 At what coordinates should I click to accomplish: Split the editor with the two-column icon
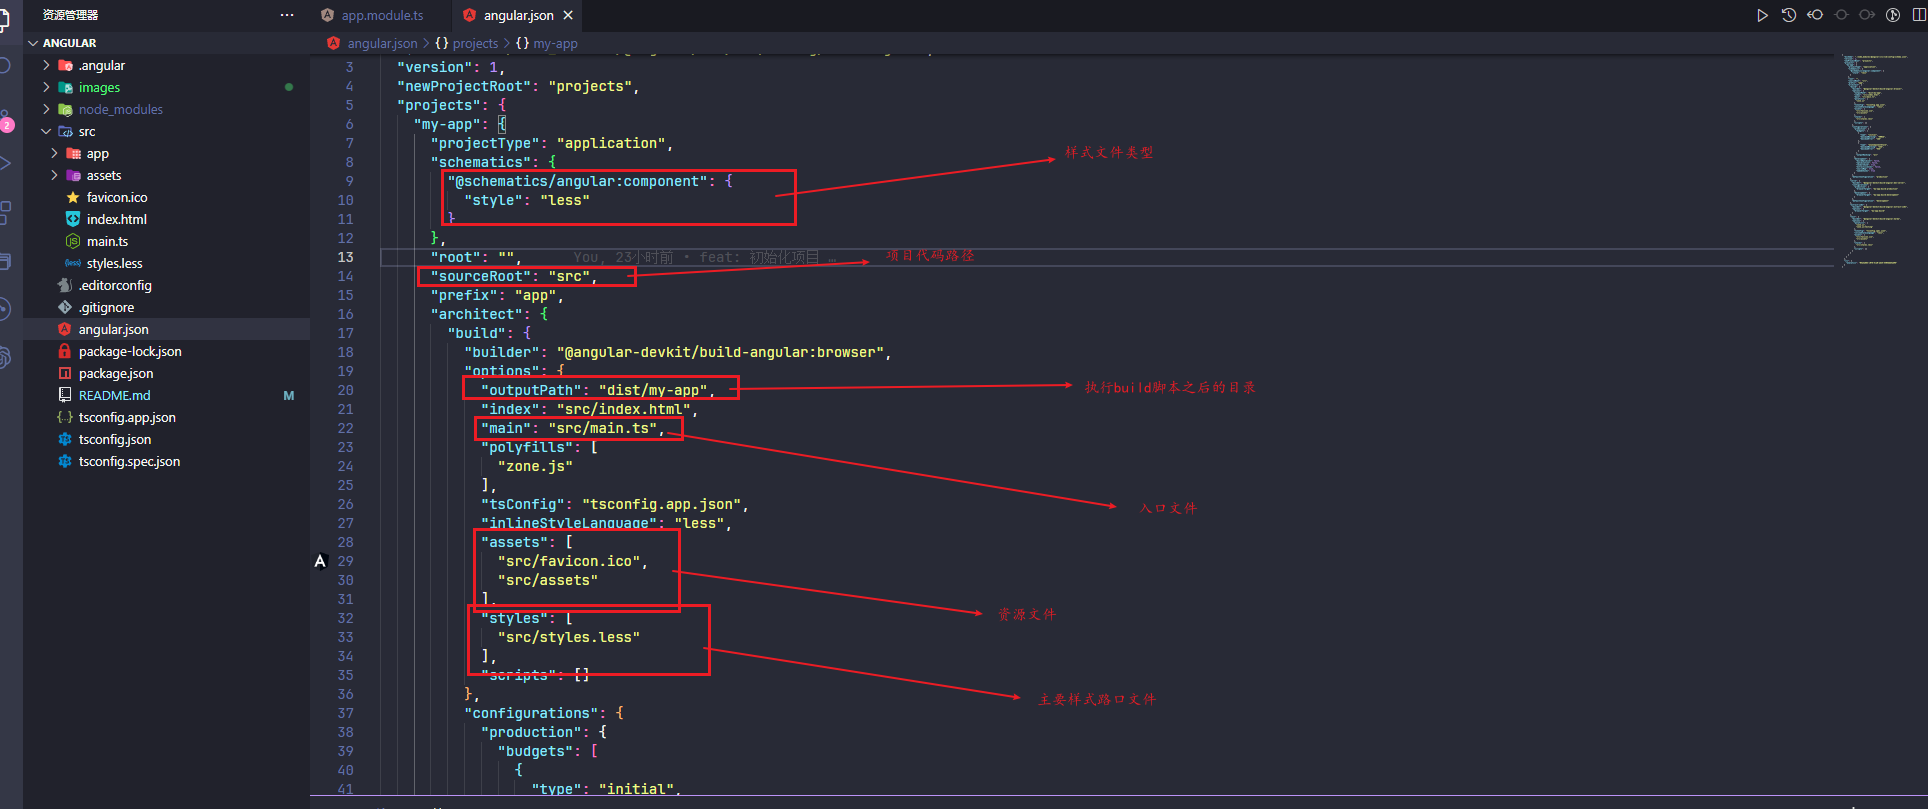pos(1919,15)
